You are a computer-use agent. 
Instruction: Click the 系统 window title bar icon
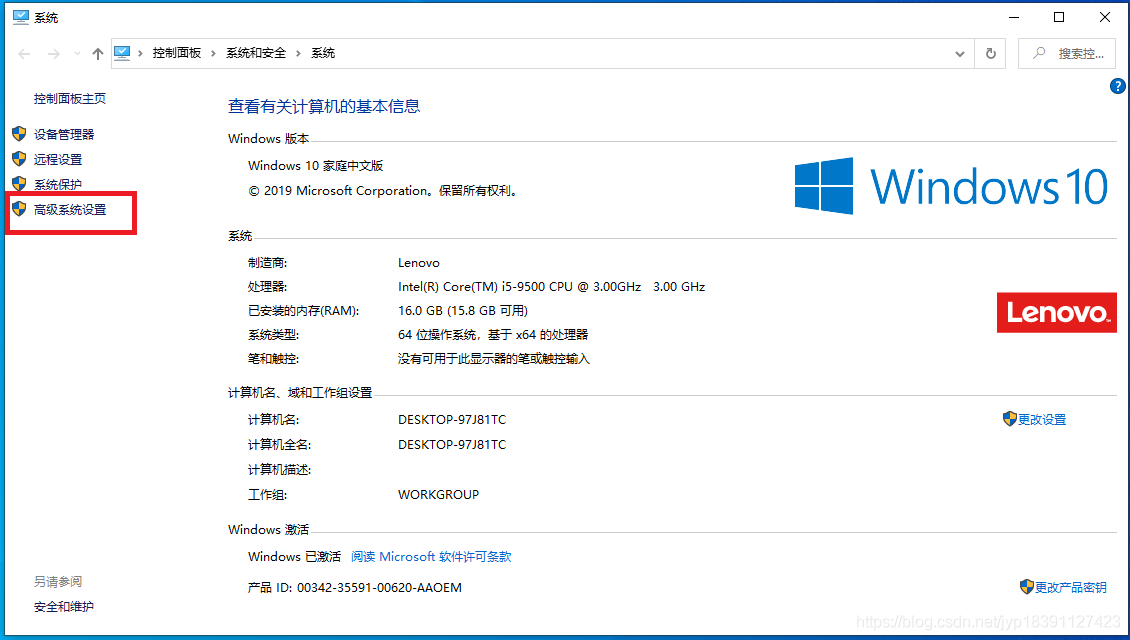click(x=21, y=17)
